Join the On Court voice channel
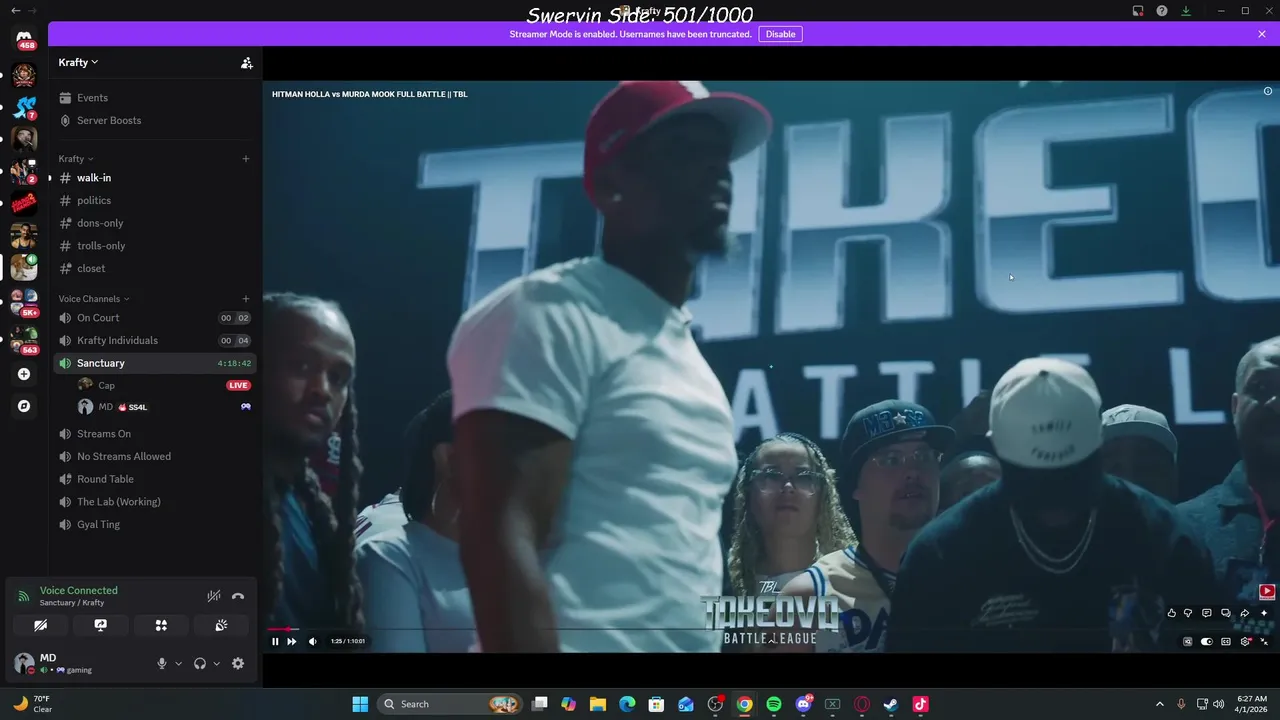Image resolution: width=1280 pixels, height=720 pixels. (155, 318)
